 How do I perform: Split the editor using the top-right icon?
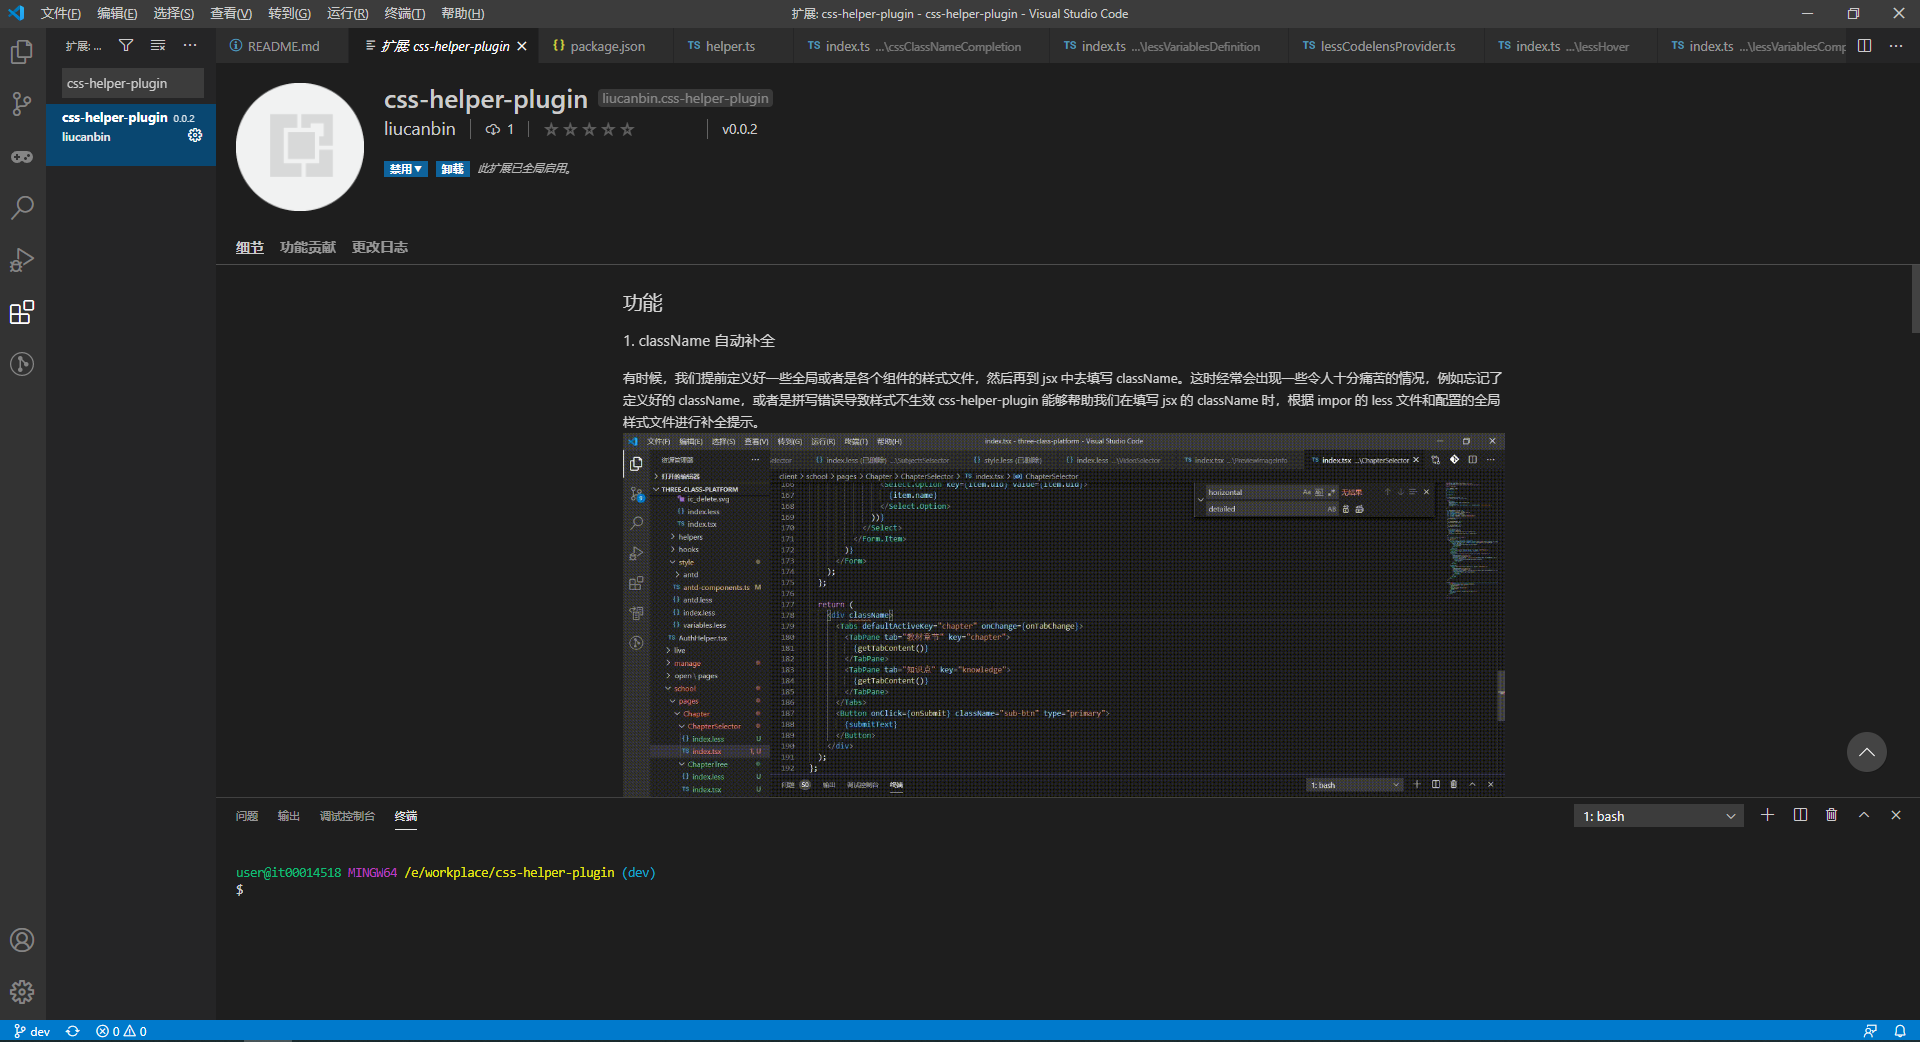[x=1865, y=46]
